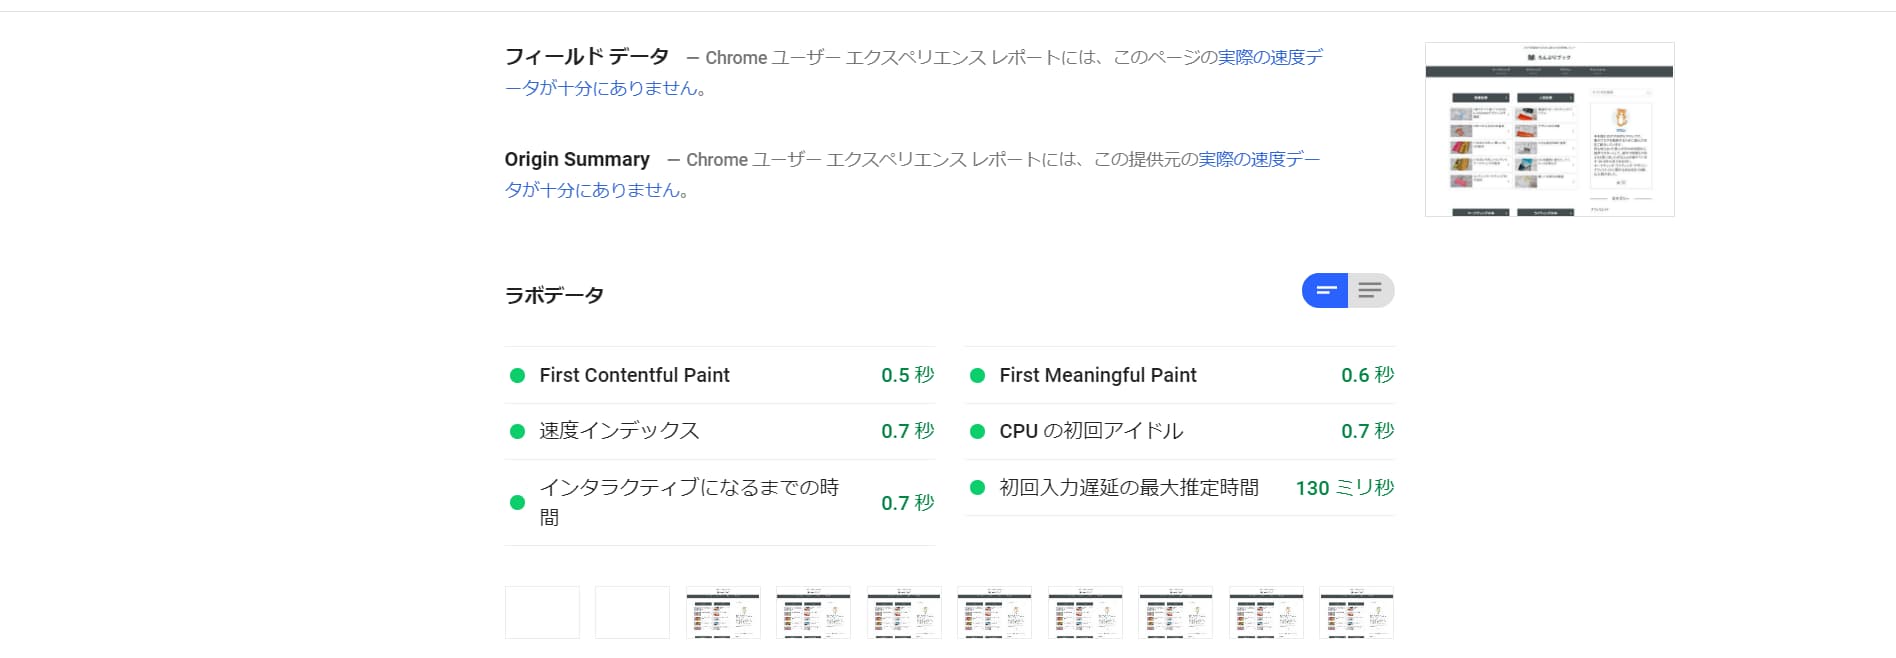
Task: Click the third filmstrip thumbnail
Action: pos(723,612)
